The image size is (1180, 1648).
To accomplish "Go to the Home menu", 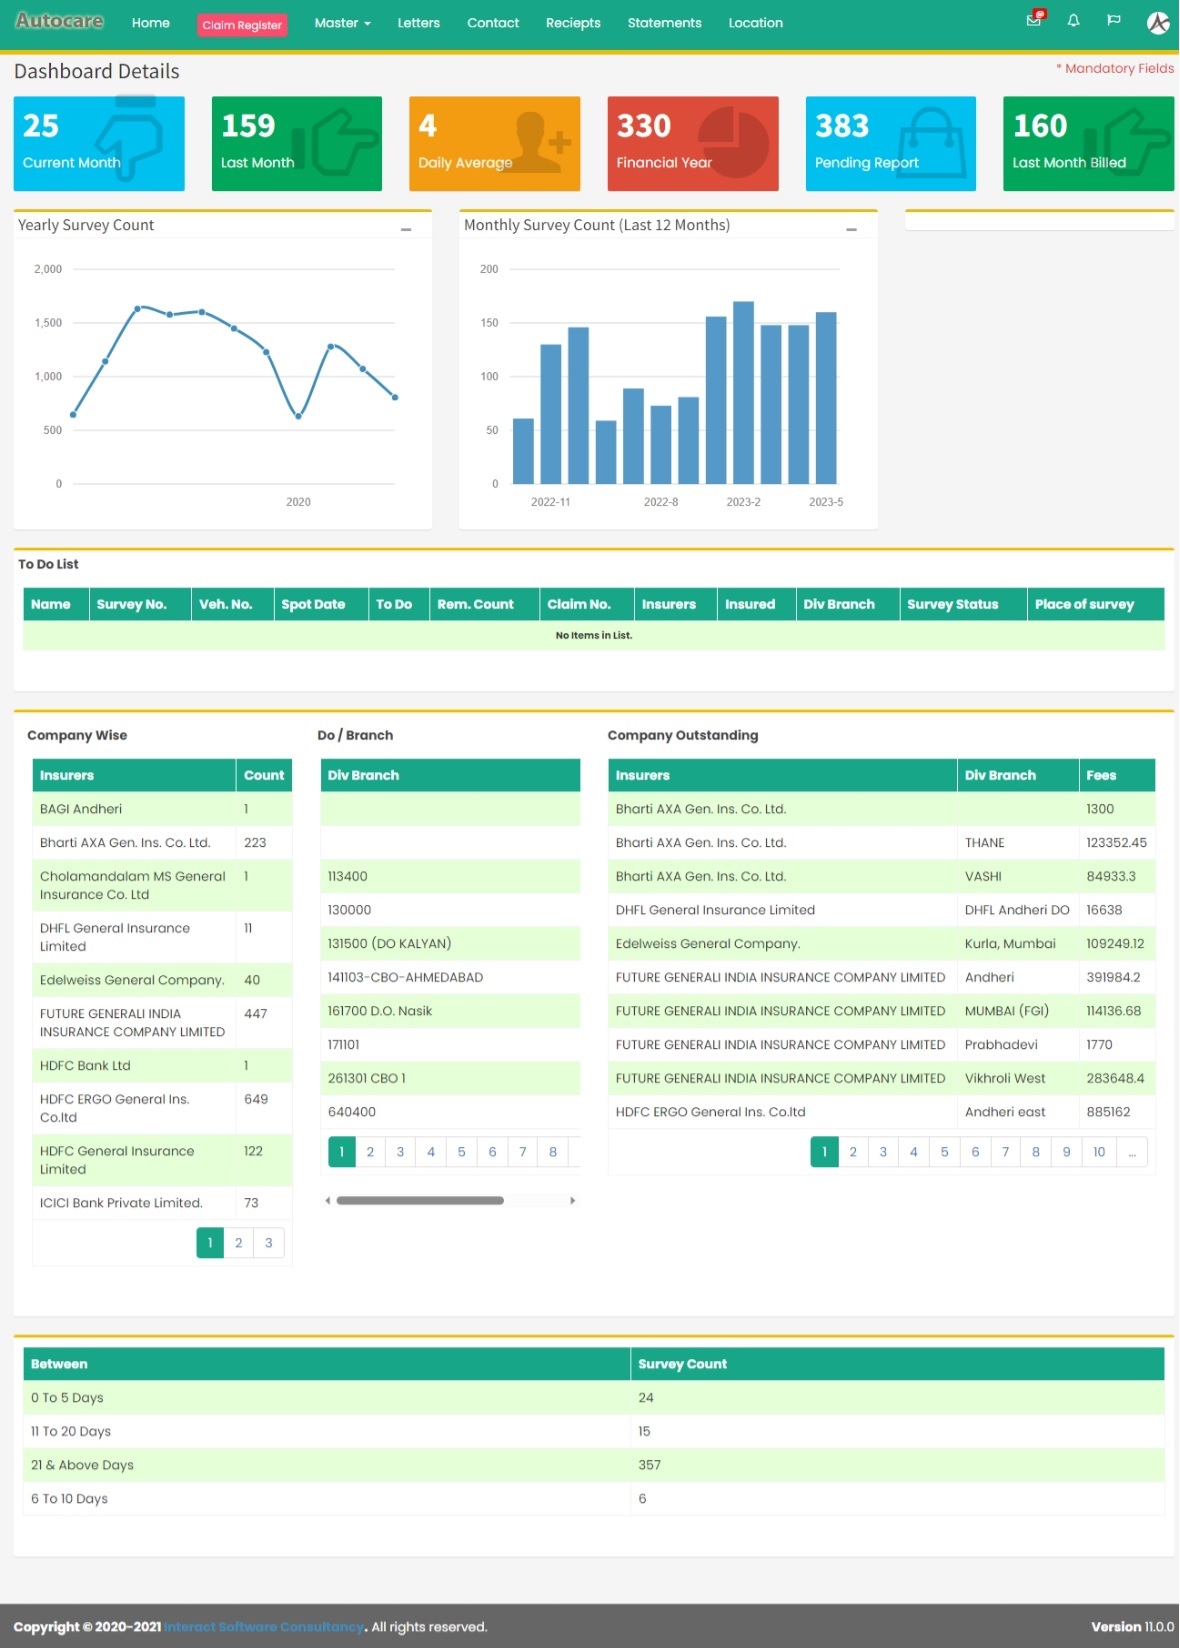I will (151, 23).
